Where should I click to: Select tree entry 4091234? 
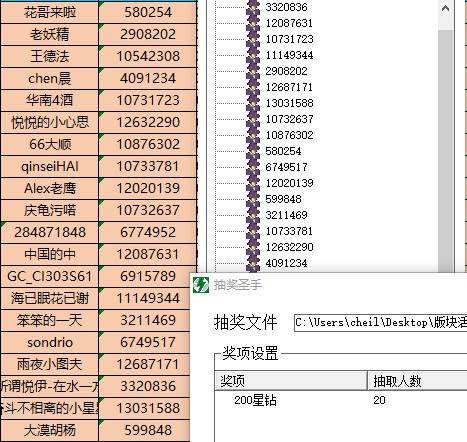tap(286, 263)
